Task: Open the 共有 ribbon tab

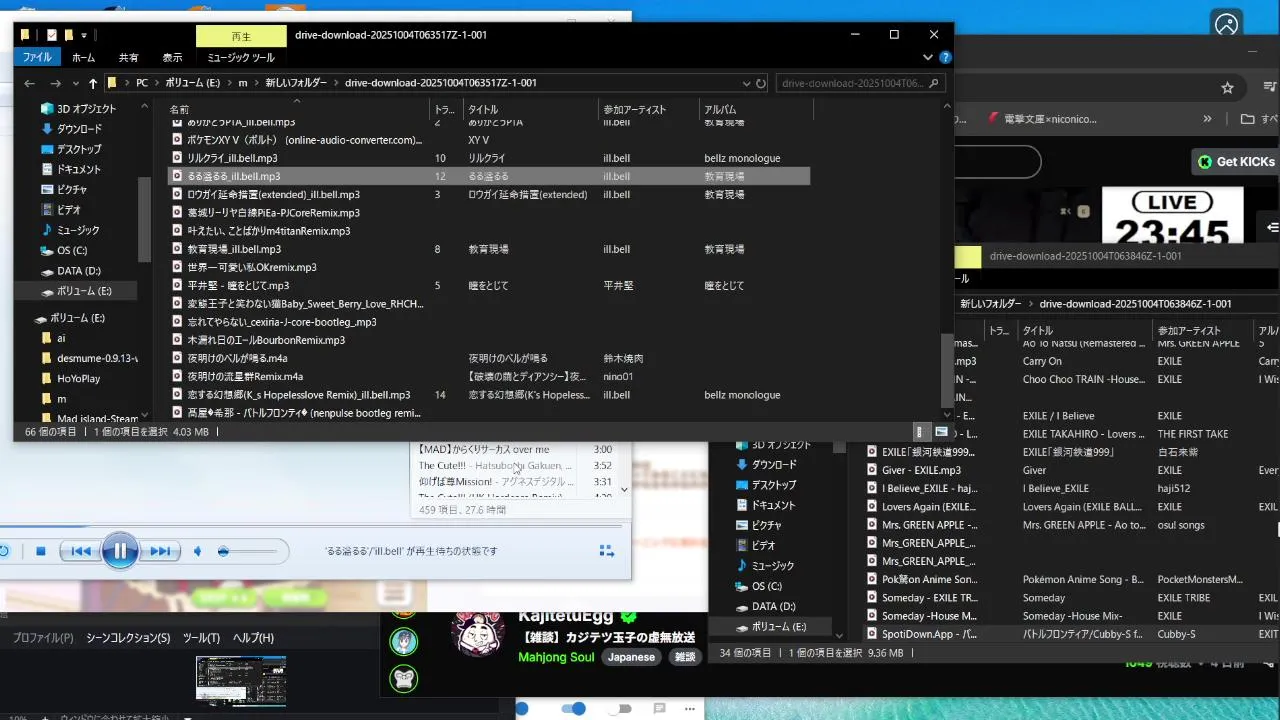Action: [129, 58]
